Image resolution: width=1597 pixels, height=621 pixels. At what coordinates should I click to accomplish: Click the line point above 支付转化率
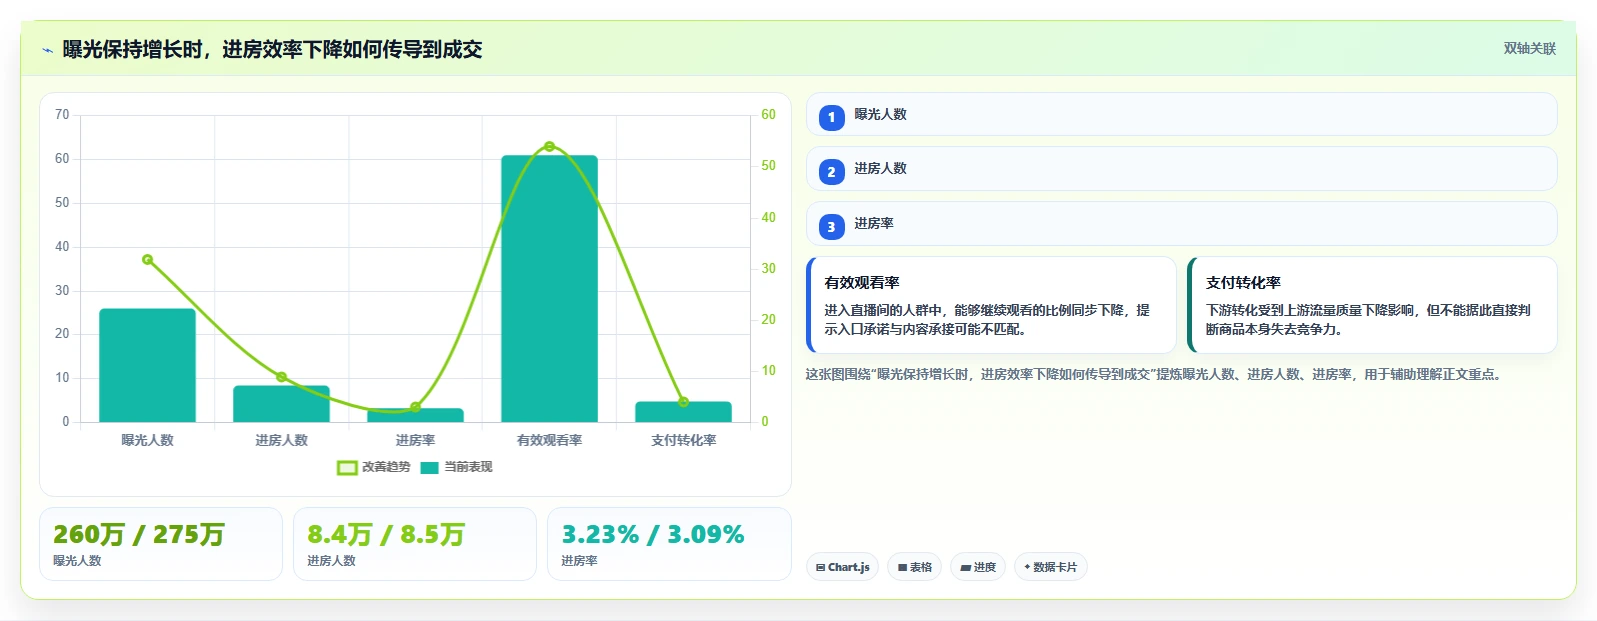tap(683, 402)
